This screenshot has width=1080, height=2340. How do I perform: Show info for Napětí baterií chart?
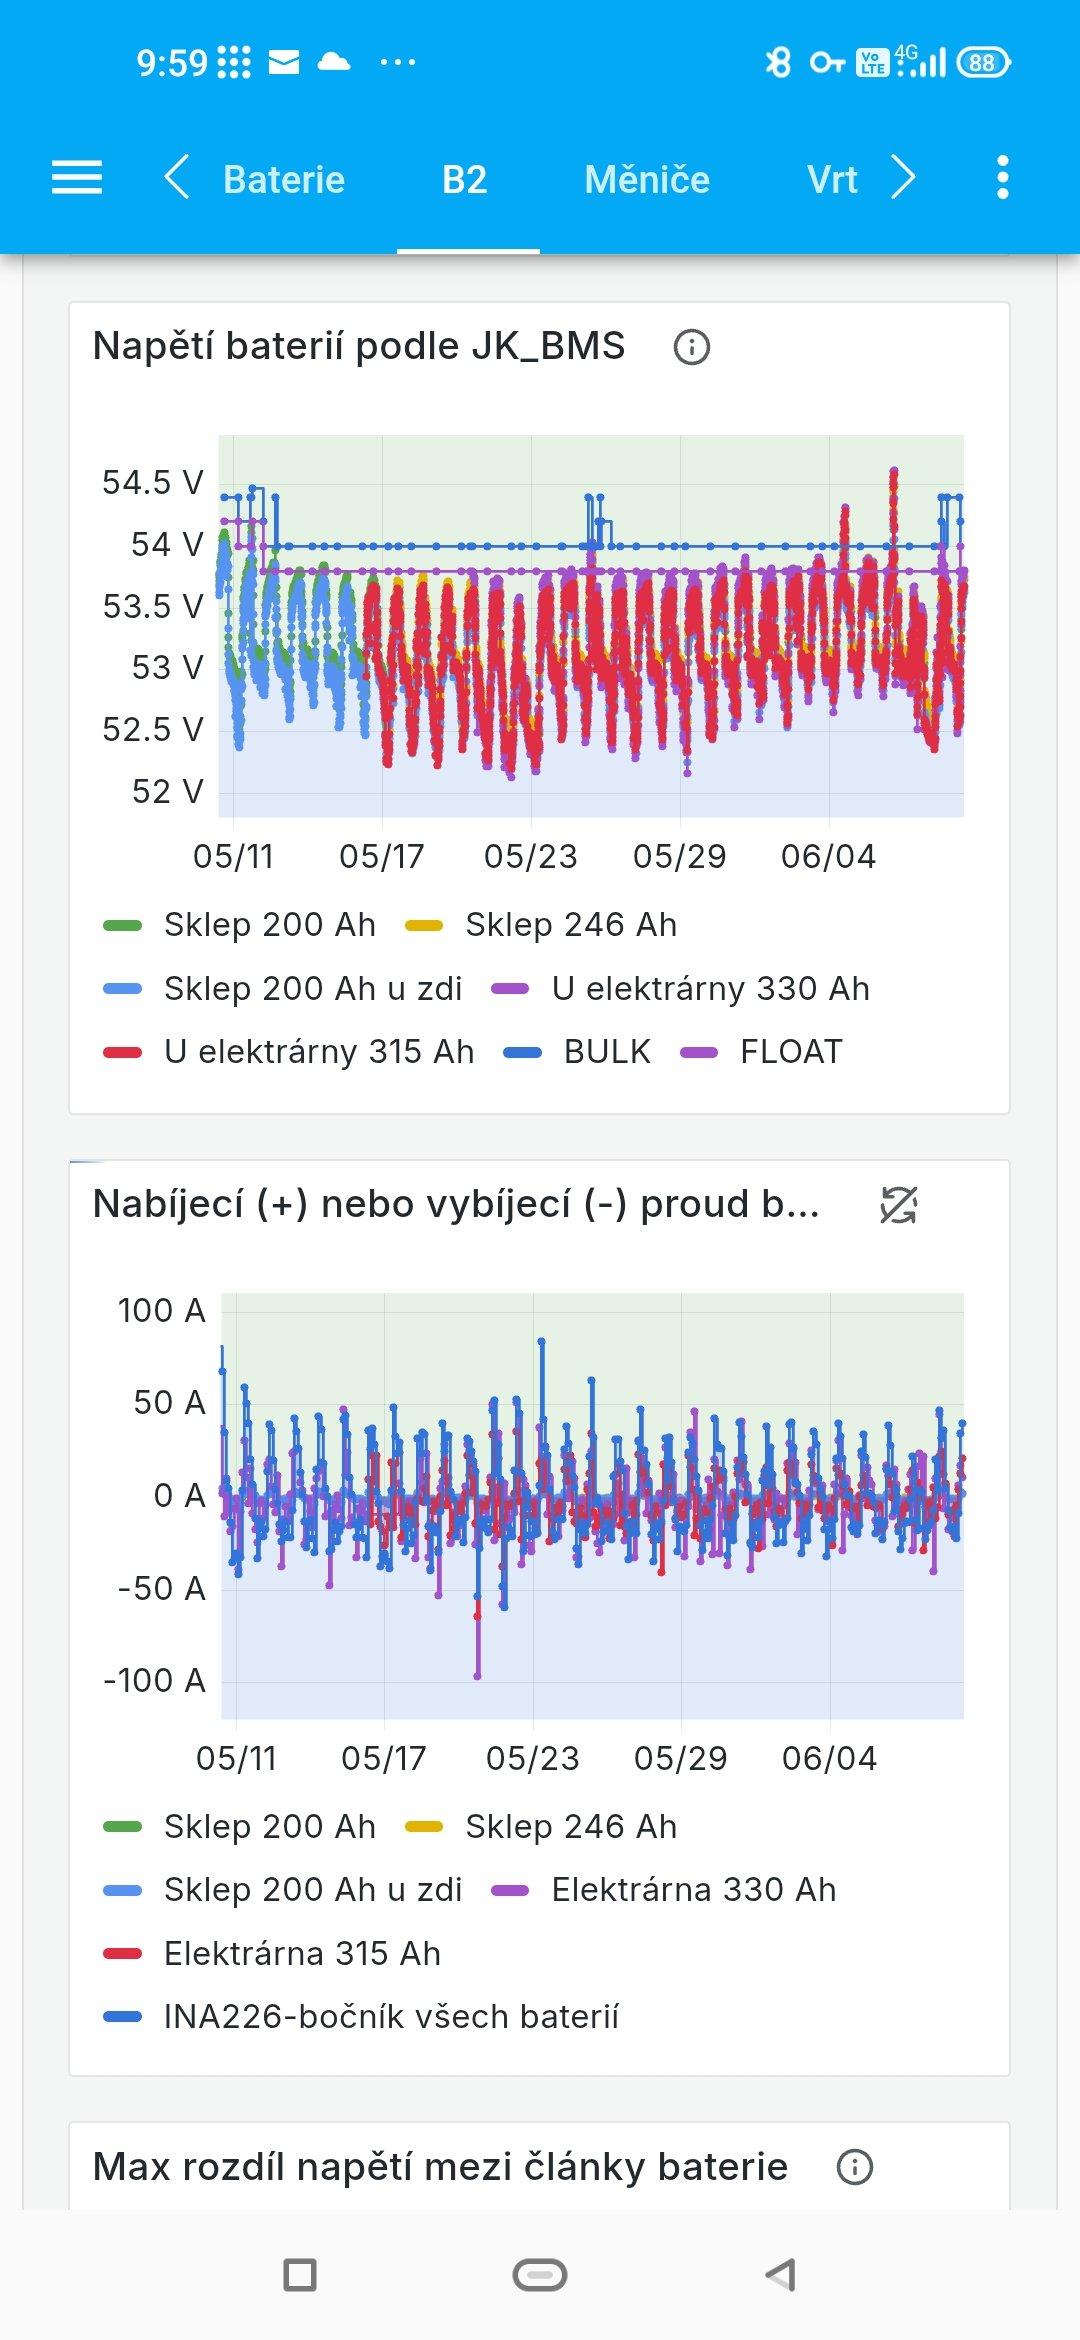tap(692, 347)
